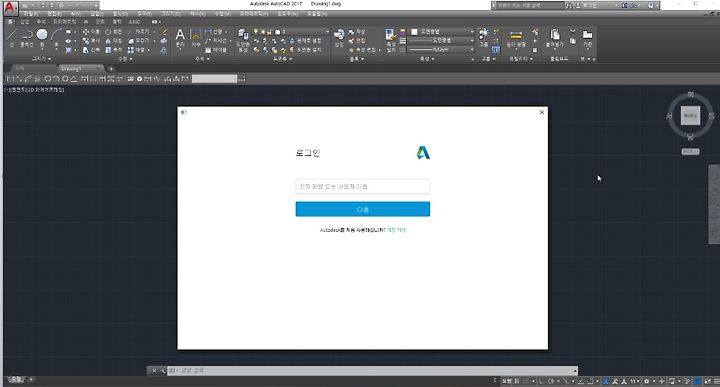This screenshot has width=720, height=387.
Task: Choose the Stretch (신축) tool
Action: tap(91, 50)
